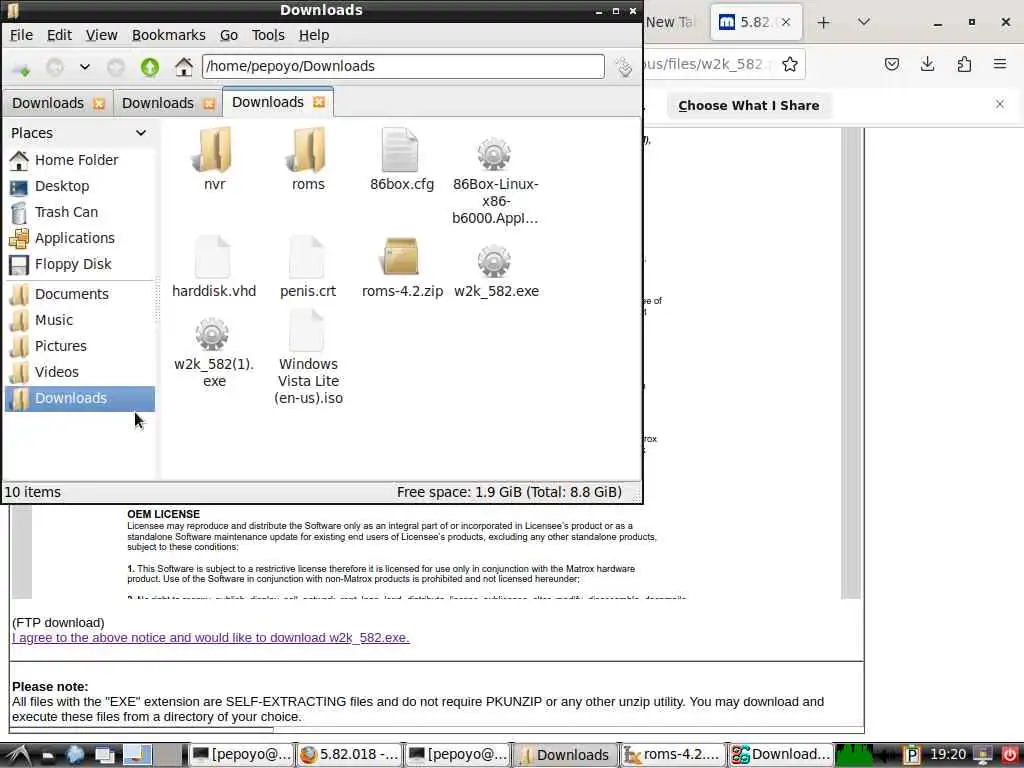
Task: Open the Go menu
Action: point(229,35)
